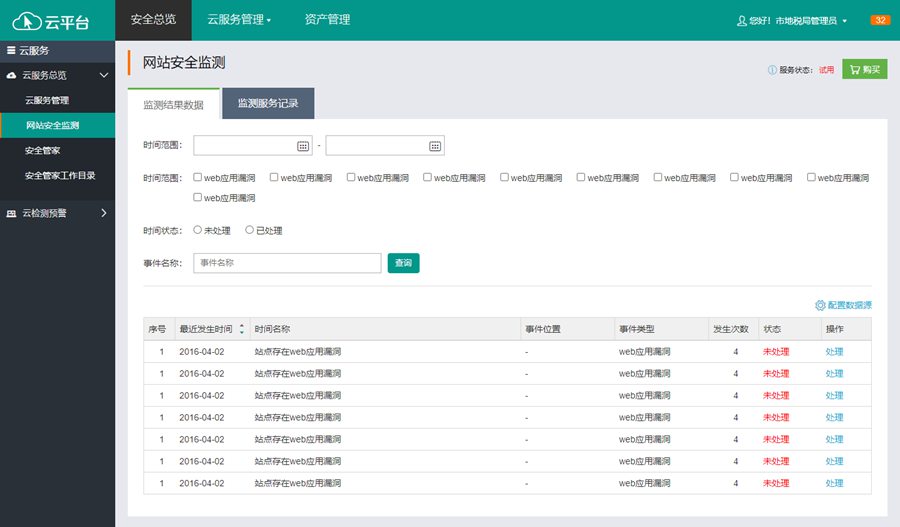
Task: Open the end date calendar picker icon
Action: [x=435, y=146]
